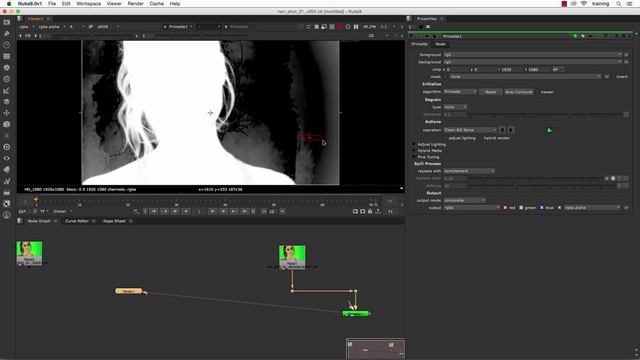
Task: Open the mask channel dropdown
Action: (x=526, y=77)
